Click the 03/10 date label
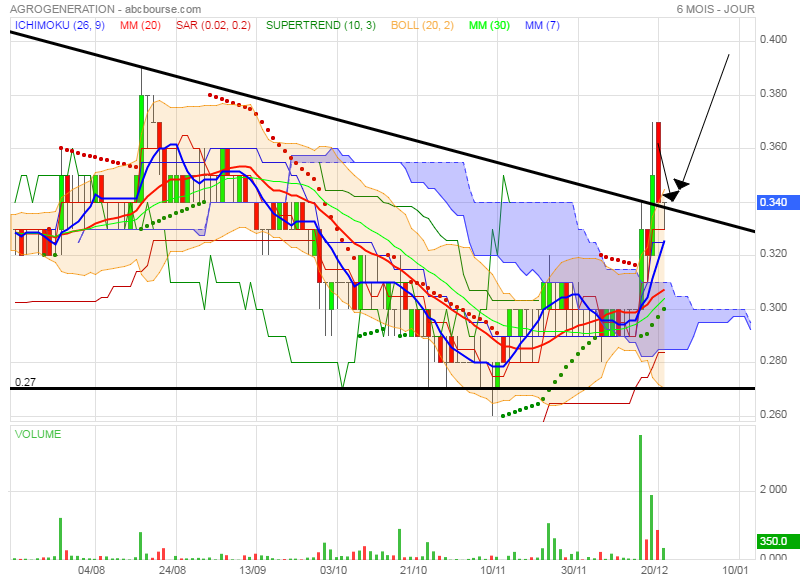 point(333,570)
